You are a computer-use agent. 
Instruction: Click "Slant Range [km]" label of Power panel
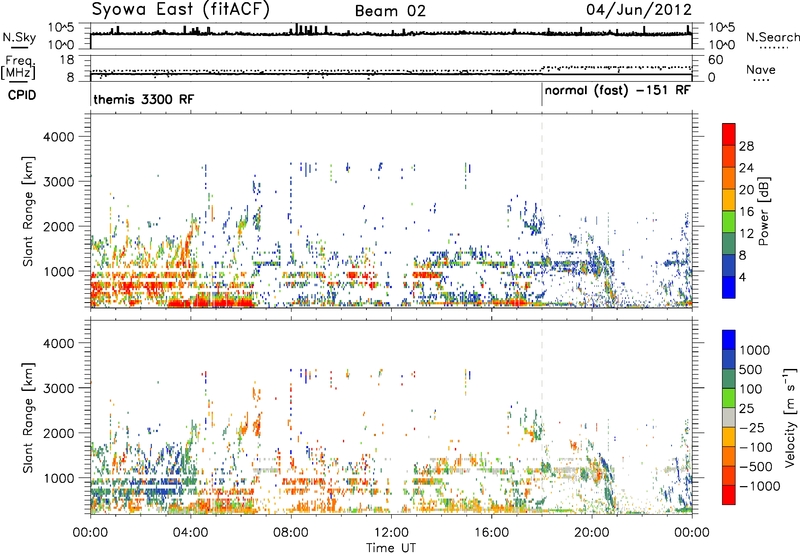click(x=28, y=211)
